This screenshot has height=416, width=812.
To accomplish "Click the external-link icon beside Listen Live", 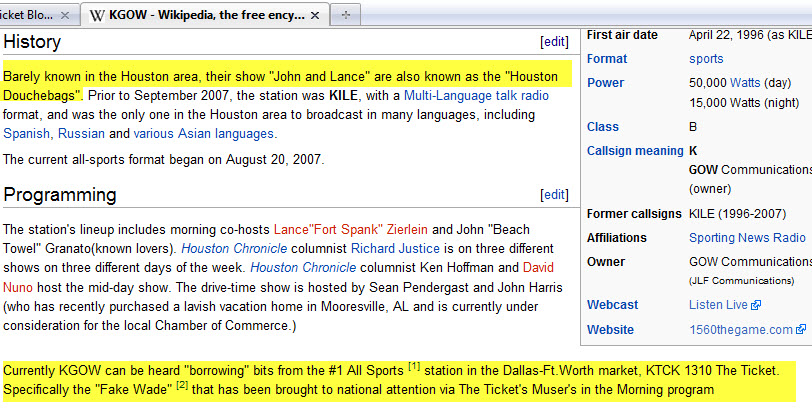I will (x=756, y=305).
